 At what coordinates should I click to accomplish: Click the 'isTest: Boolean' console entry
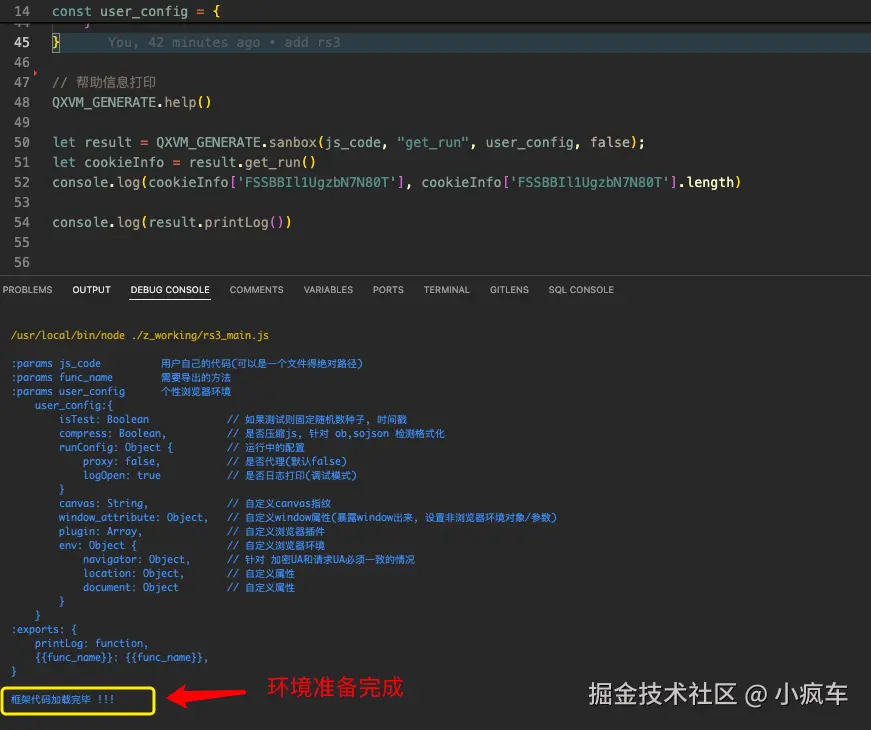coord(104,419)
